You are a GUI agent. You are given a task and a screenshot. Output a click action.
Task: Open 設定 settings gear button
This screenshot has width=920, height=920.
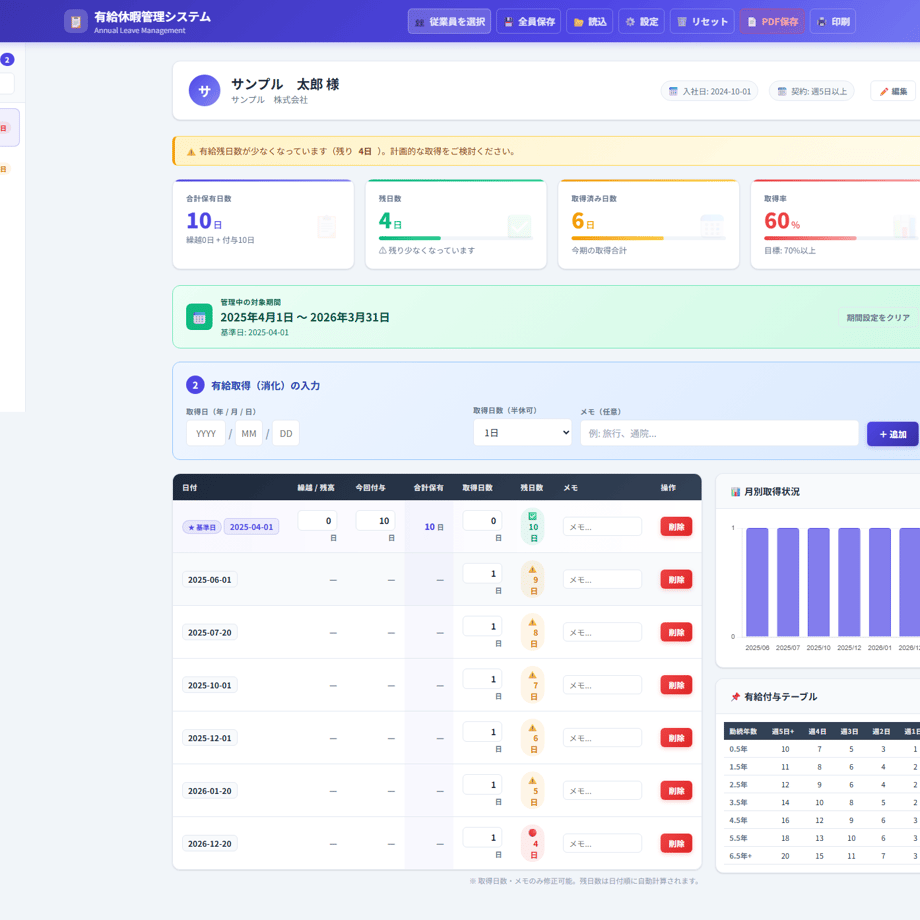(641, 22)
